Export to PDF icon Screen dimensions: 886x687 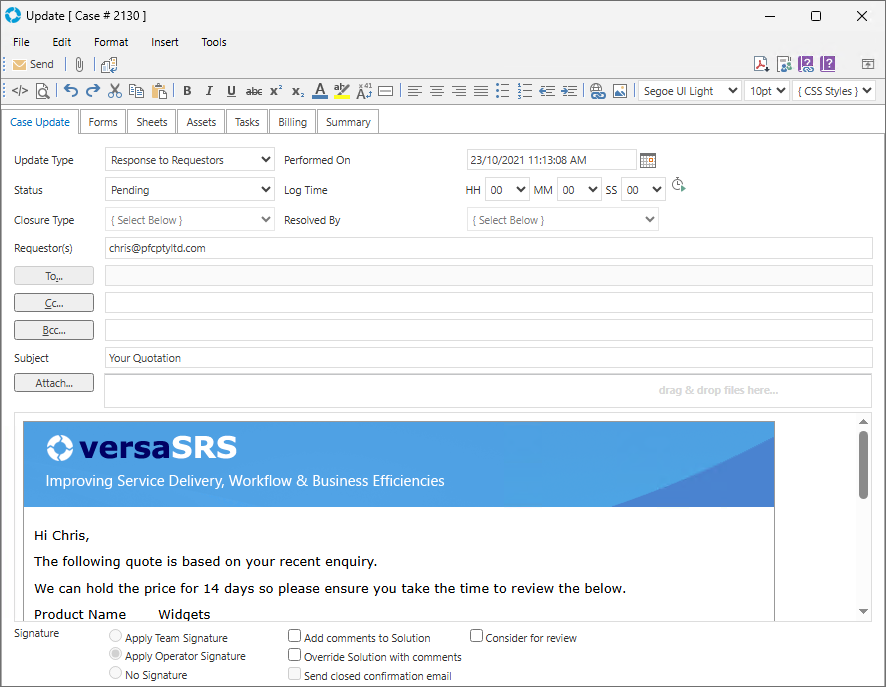pyautogui.click(x=761, y=64)
